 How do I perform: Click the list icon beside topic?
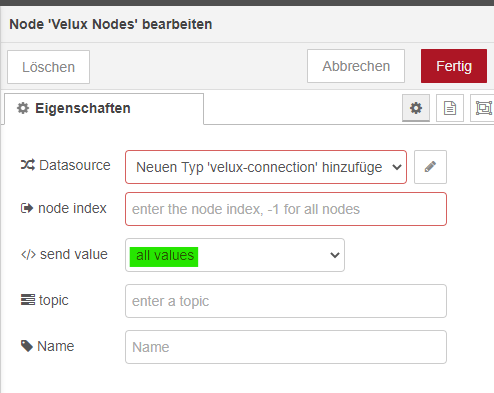[28, 300]
